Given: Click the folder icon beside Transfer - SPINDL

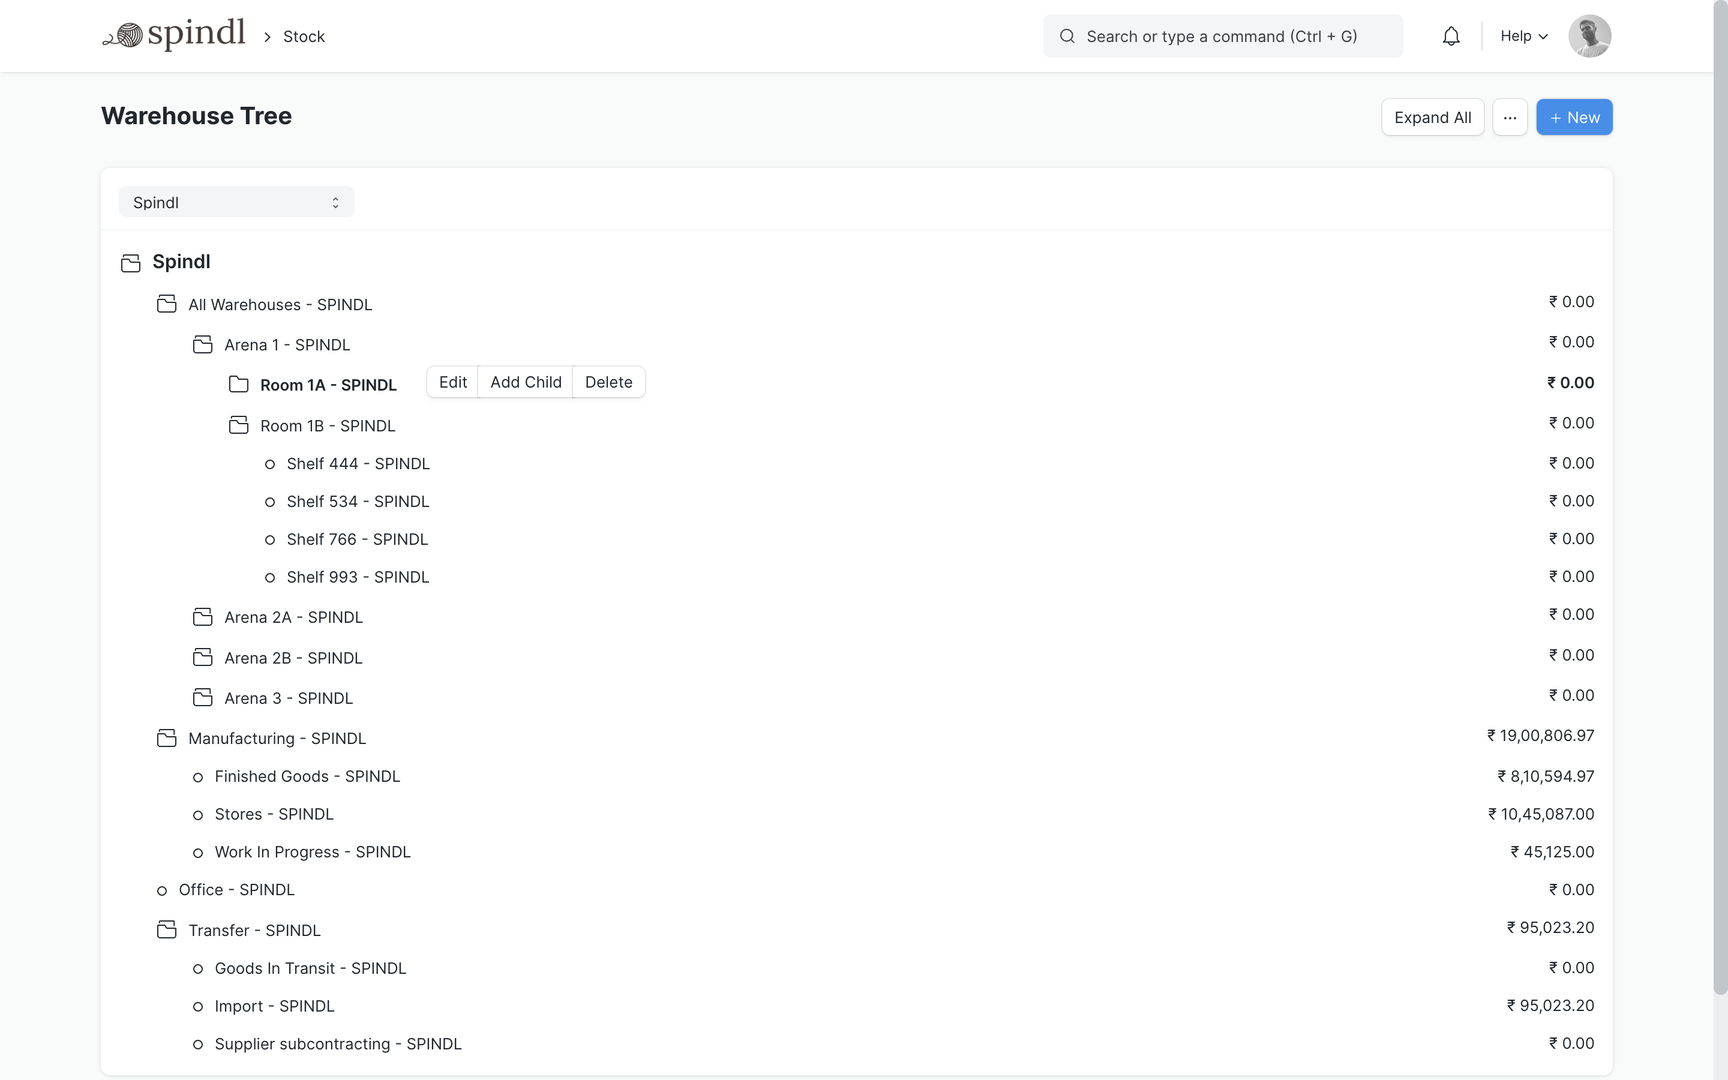Looking at the screenshot, I should tap(167, 930).
